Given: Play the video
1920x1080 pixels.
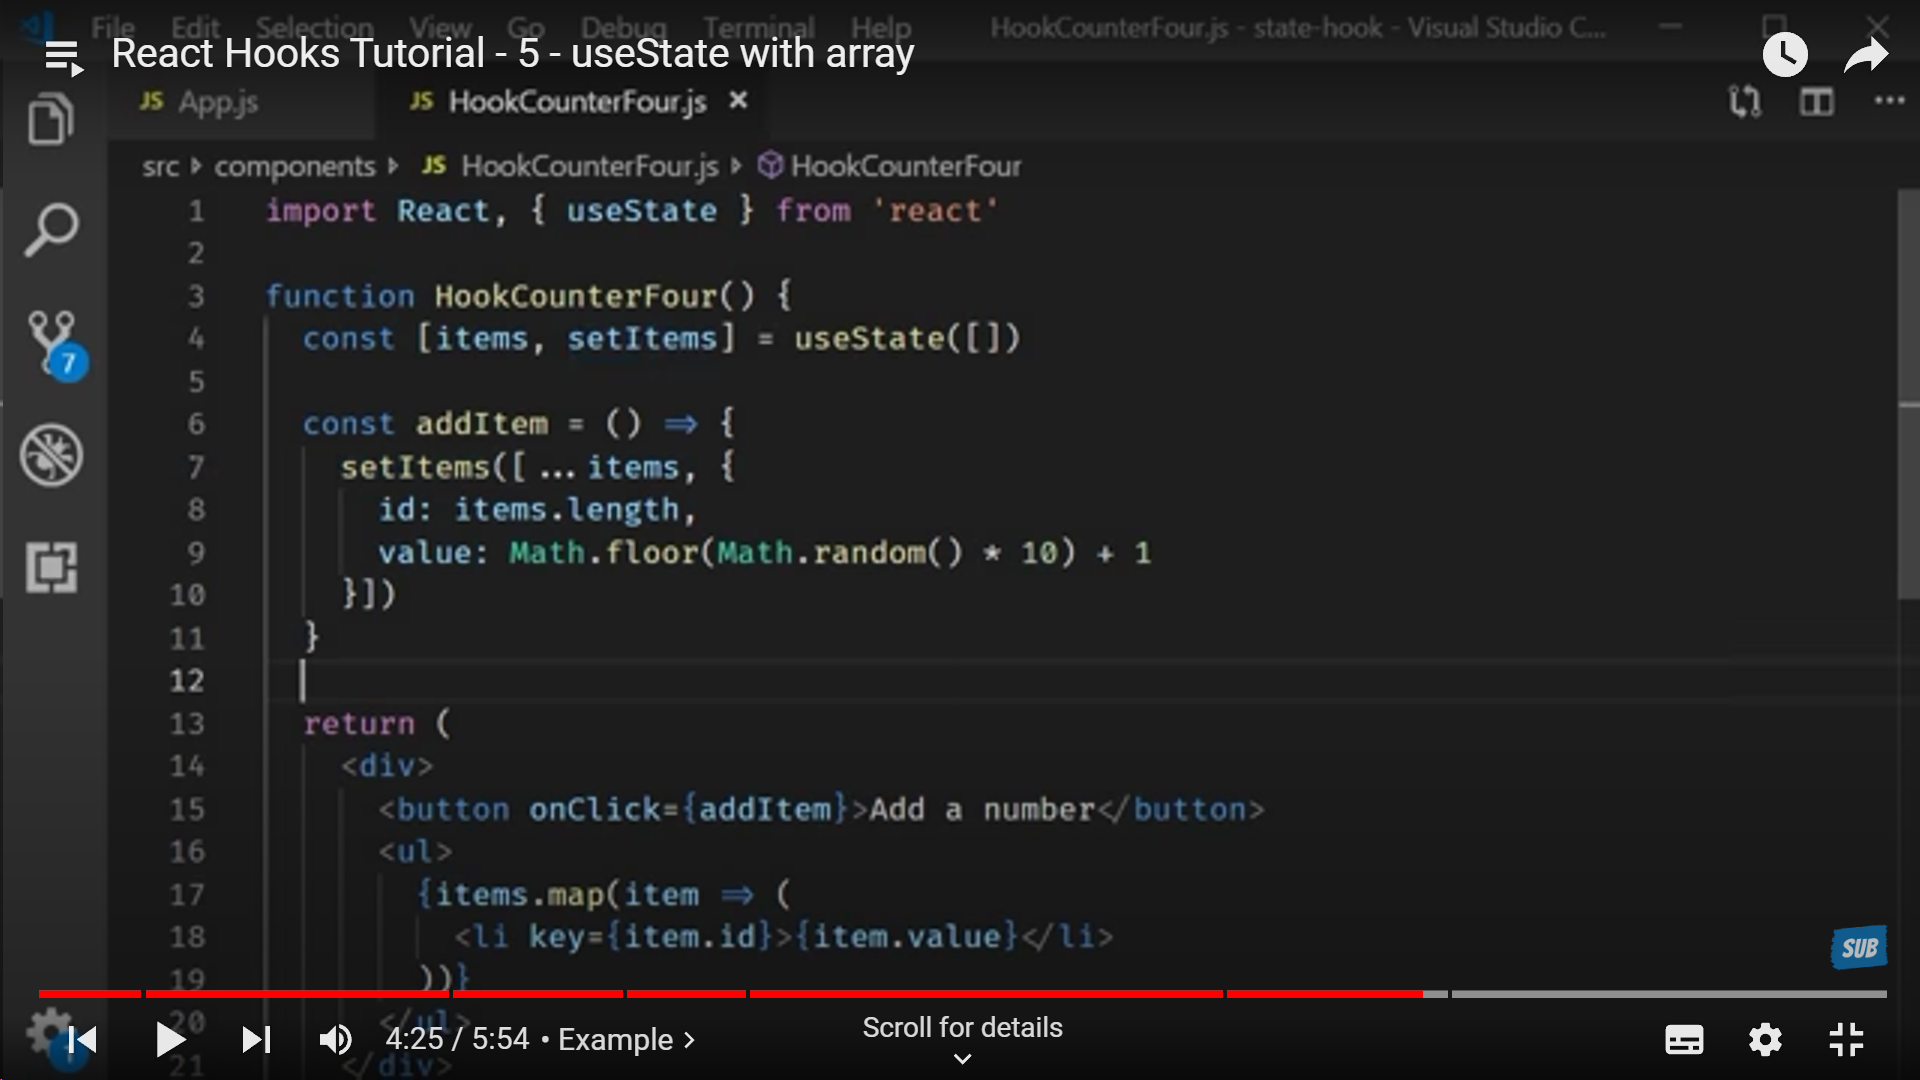Looking at the screenshot, I should pos(170,1040).
